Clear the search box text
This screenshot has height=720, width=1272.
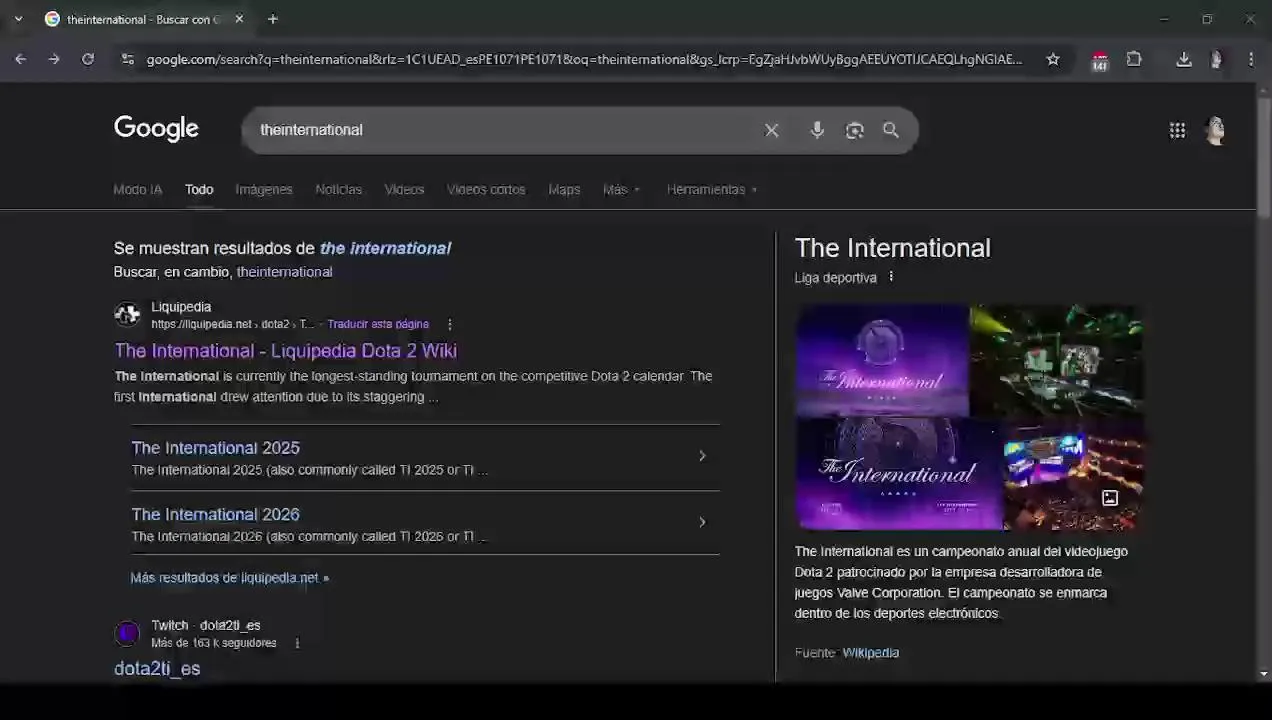coord(772,130)
